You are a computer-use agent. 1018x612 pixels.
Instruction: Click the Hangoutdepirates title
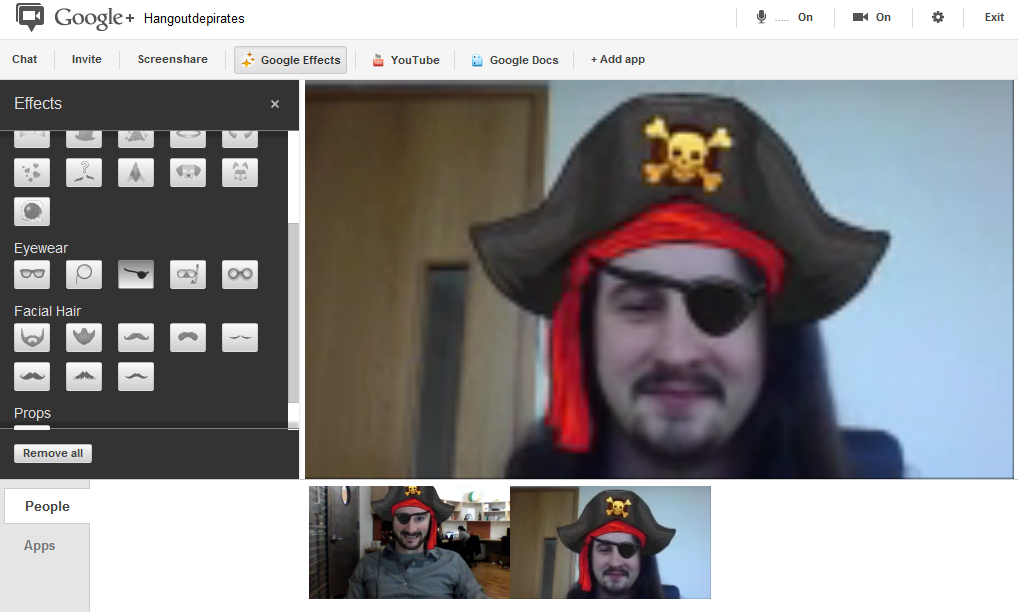[x=194, y=18]
